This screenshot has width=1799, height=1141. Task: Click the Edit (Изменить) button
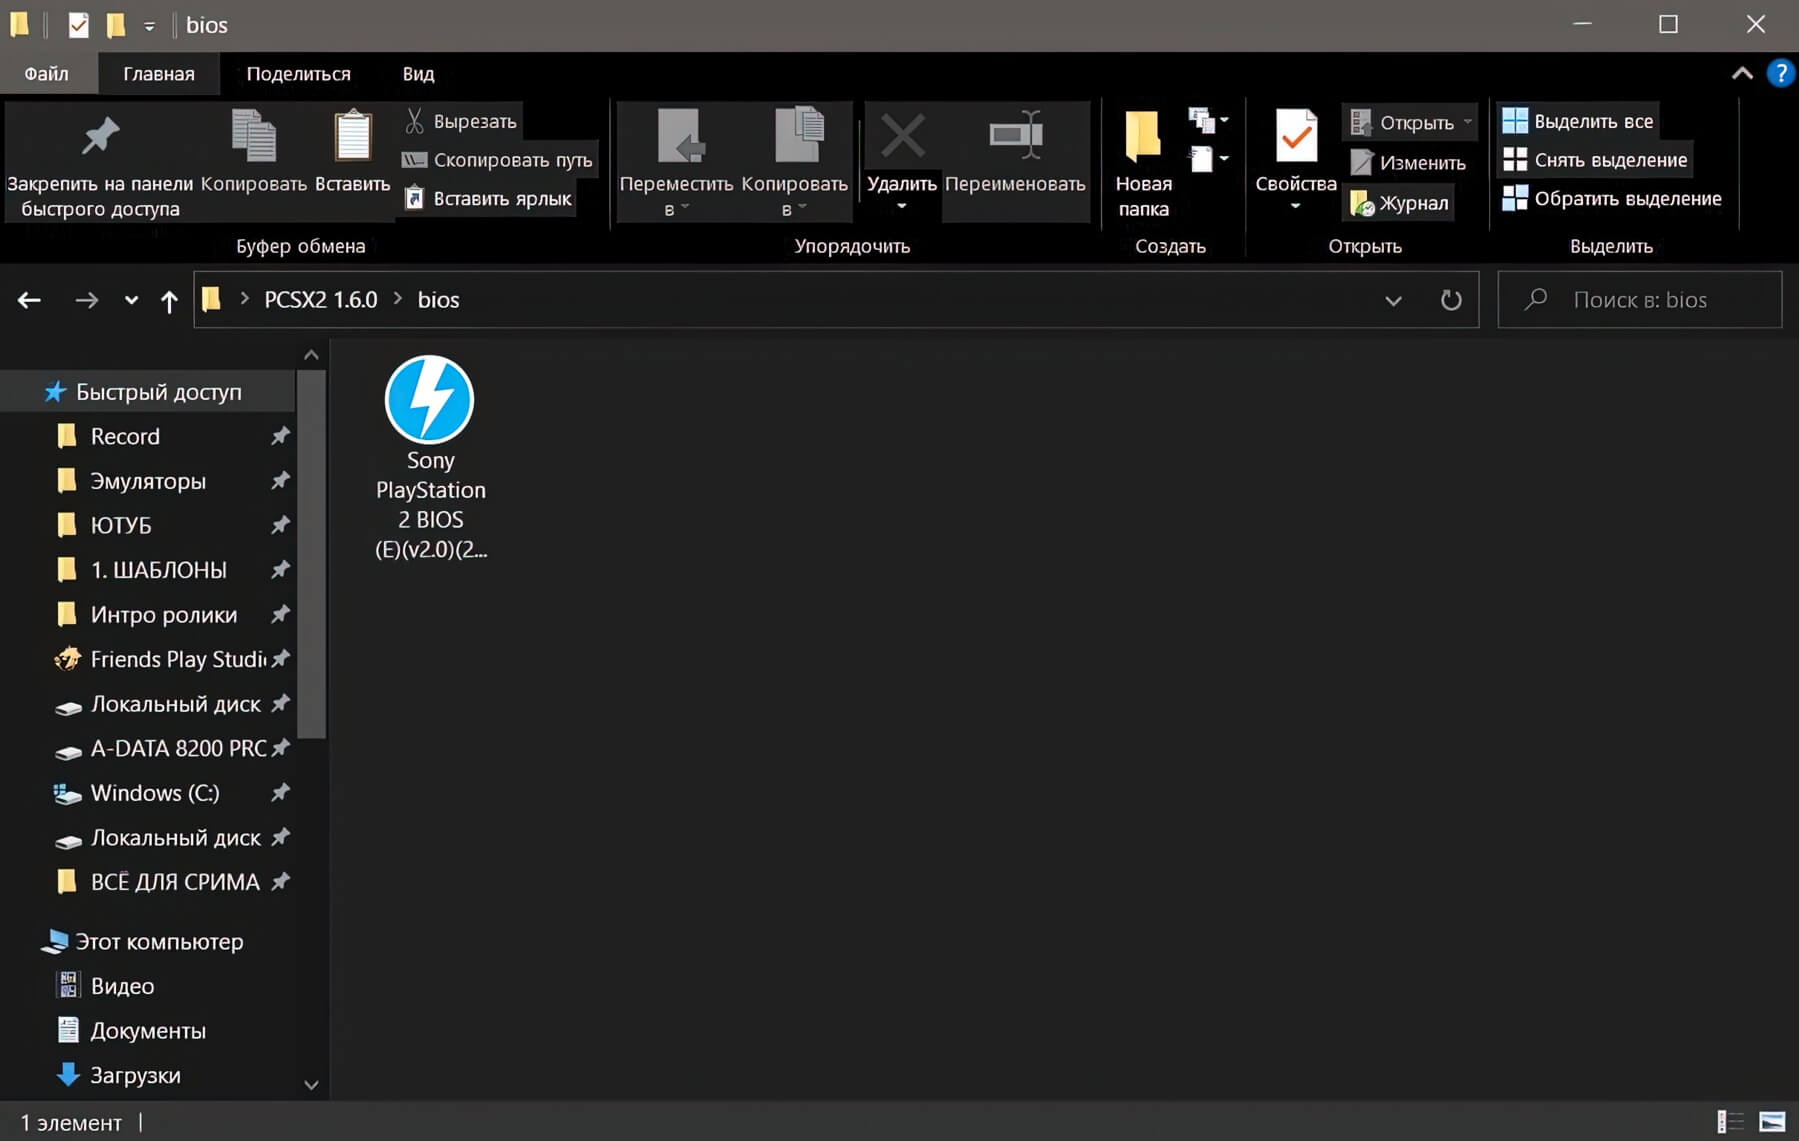coord(1407,162)
